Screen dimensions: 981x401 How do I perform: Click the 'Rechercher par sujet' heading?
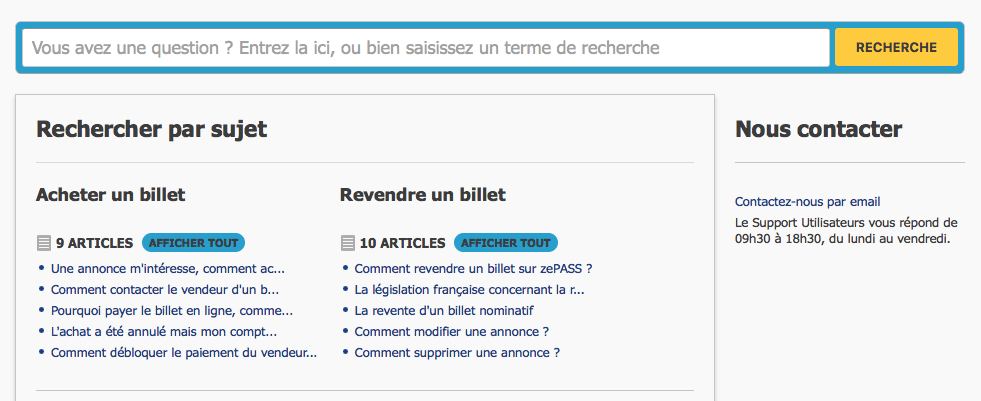[151, 129]
